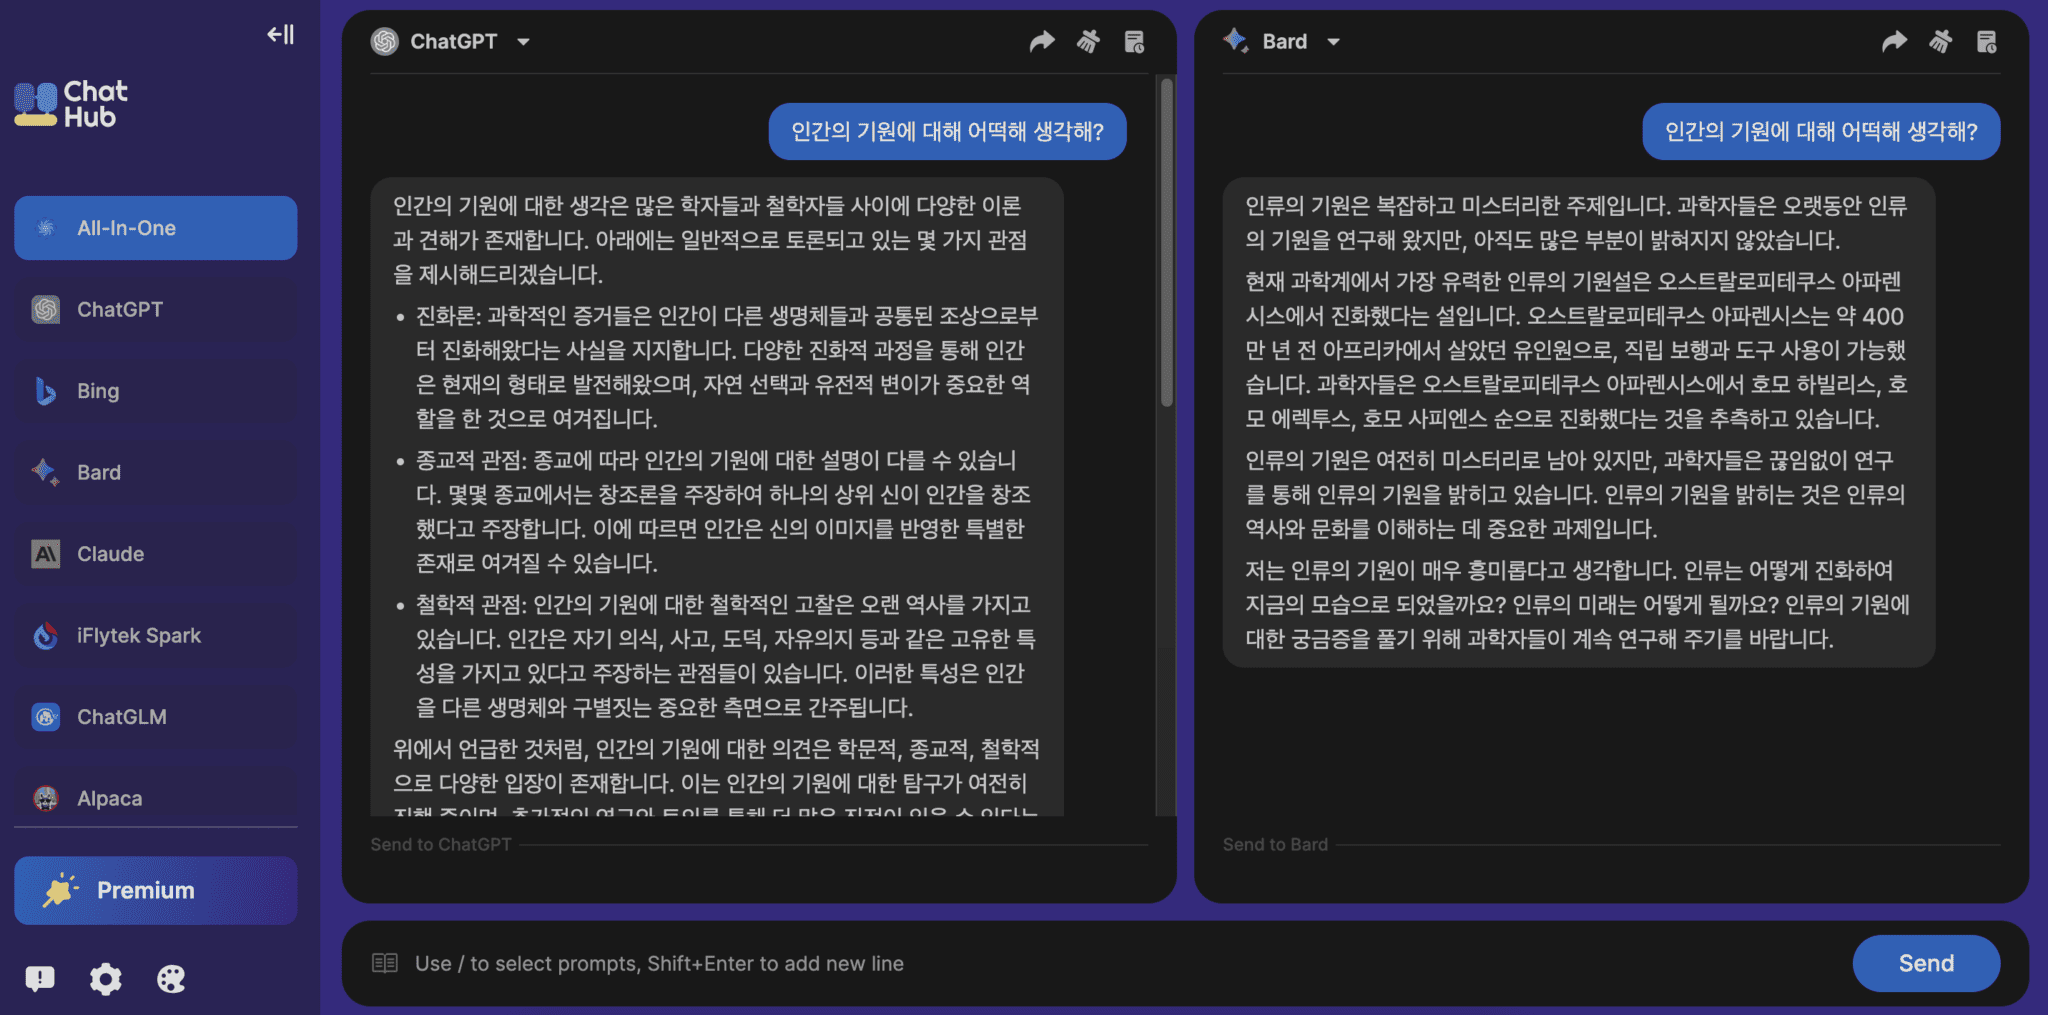Viewport: 2048px width, 1015px height.
Task: Expand the Bard panel bot dropdown
Action: (1333, 42)
